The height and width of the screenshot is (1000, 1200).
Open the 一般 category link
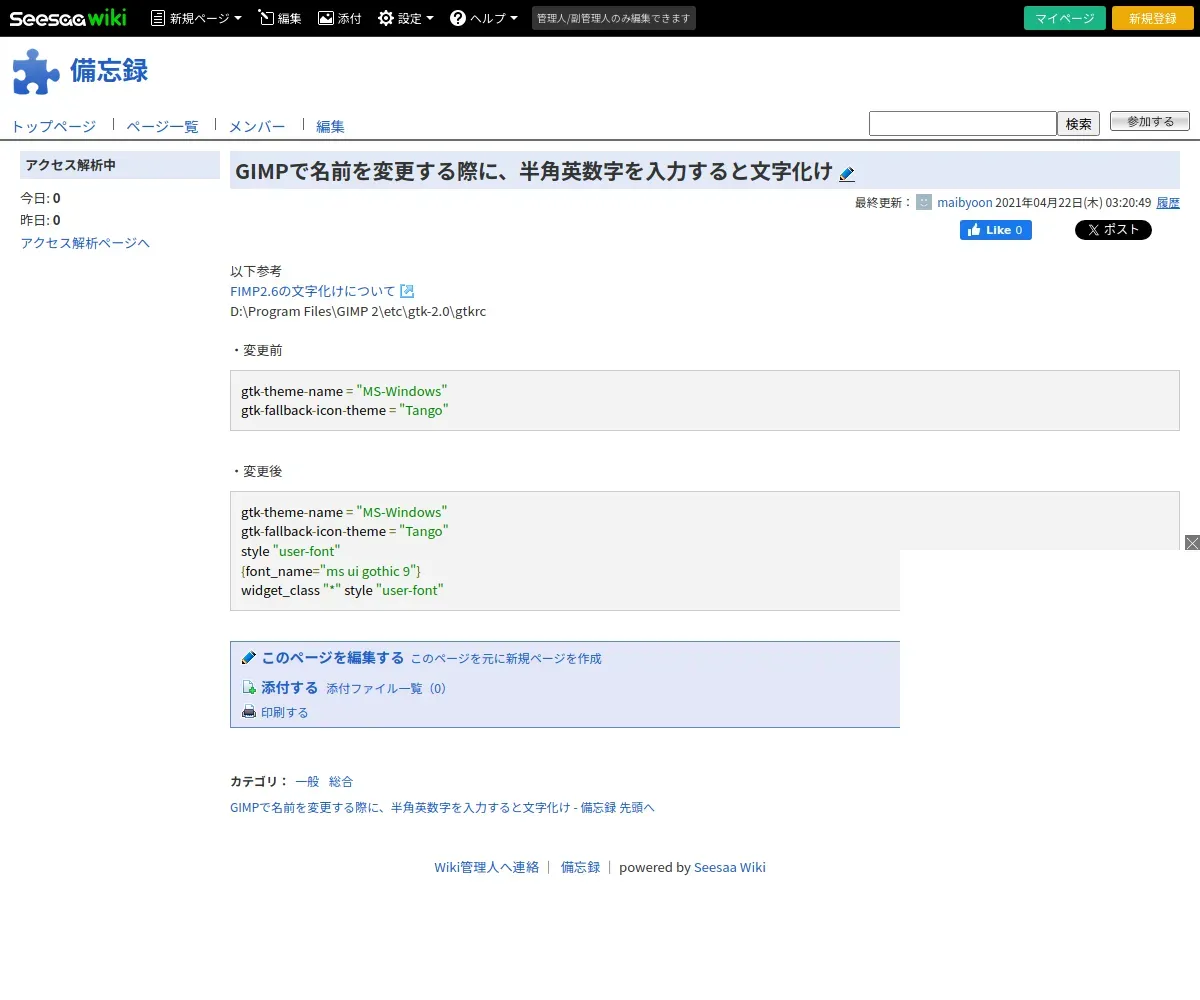coord(307,782)
